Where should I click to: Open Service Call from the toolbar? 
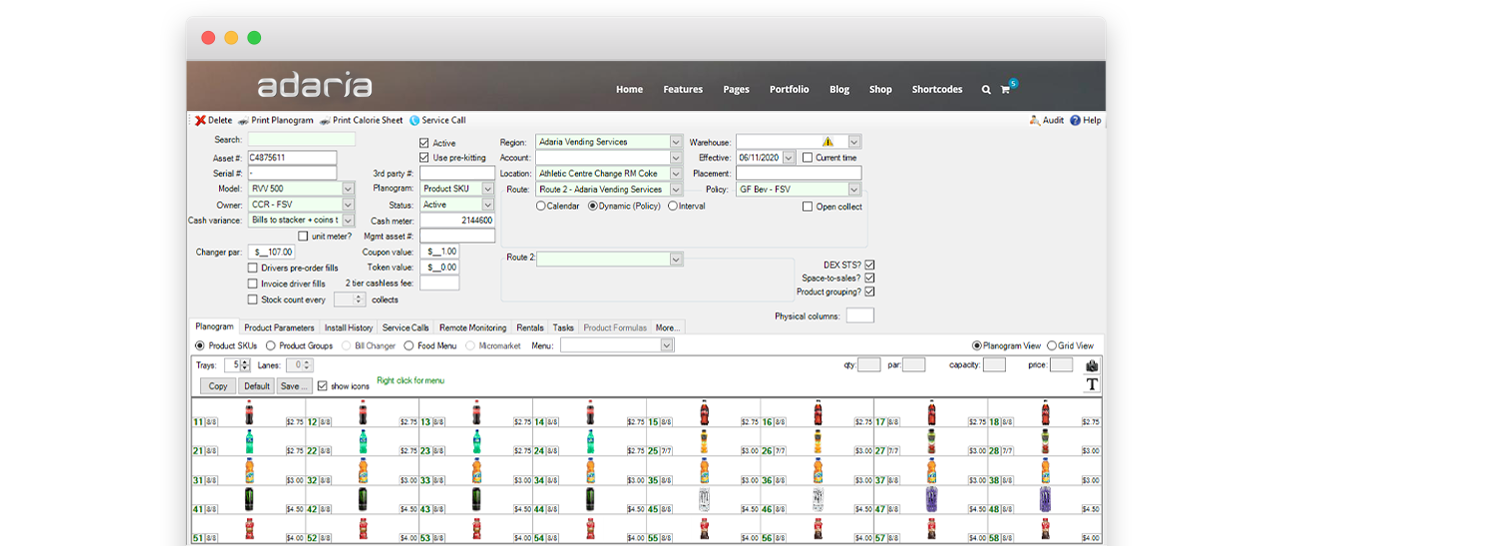(x=414, y=120)
